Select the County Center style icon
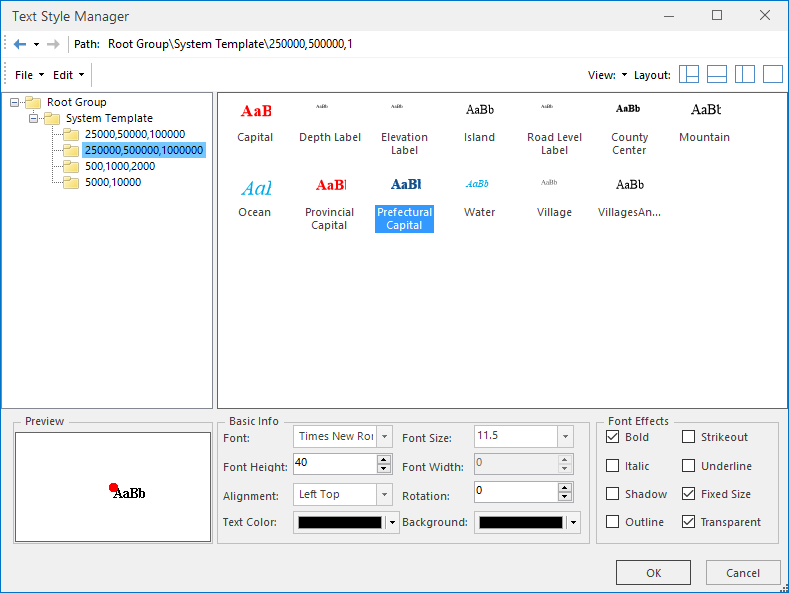This screenshot has width=789, height=593. (629, 109)
